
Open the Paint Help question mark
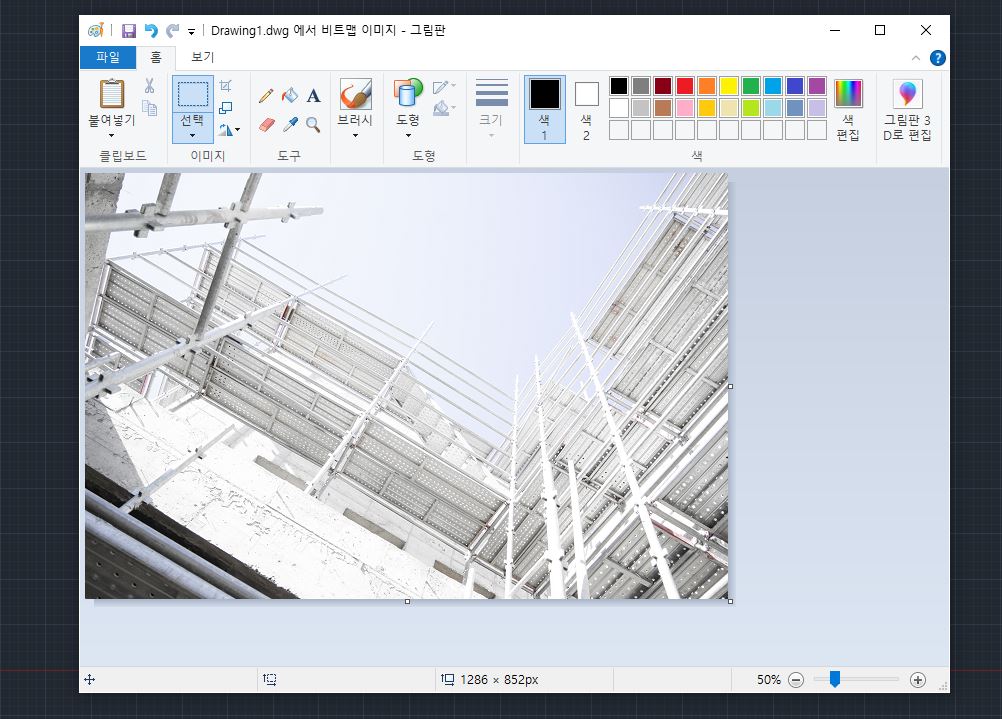pyautogui.click(x=937, y=58)
